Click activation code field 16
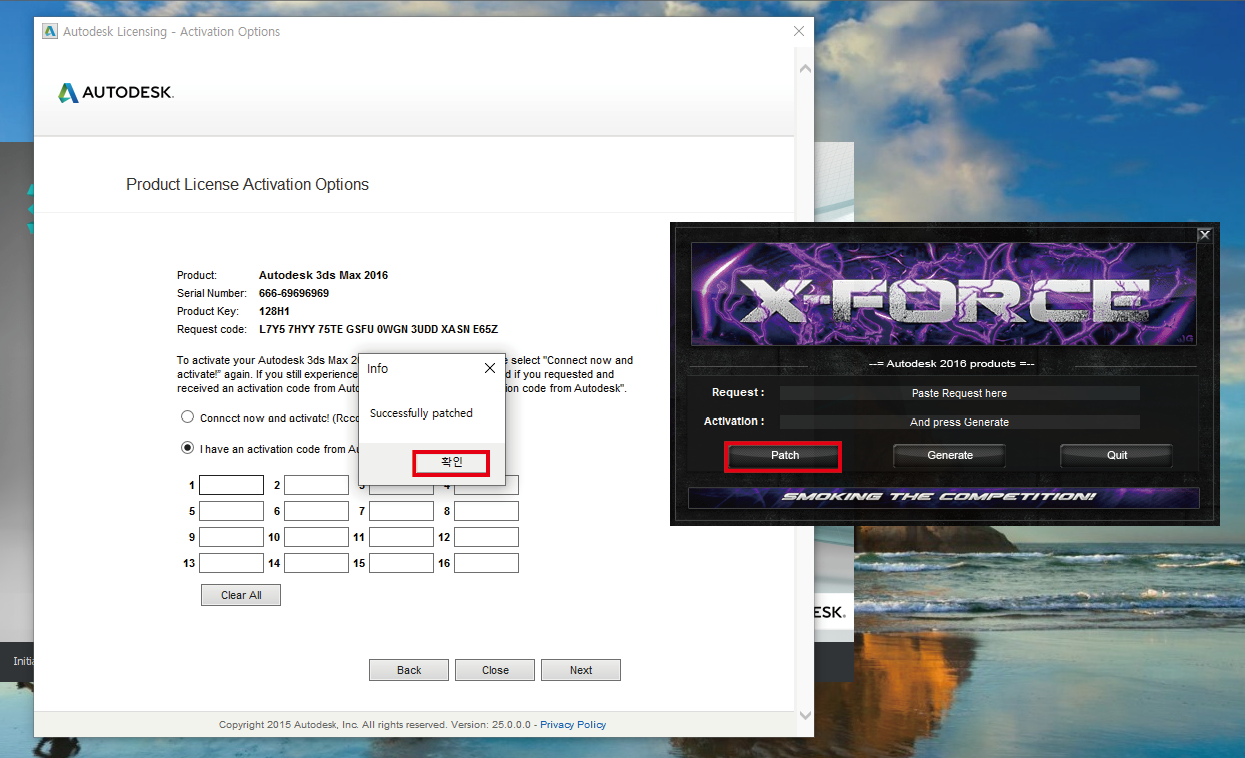1245x758 pixels. click(x=486, y=563)
